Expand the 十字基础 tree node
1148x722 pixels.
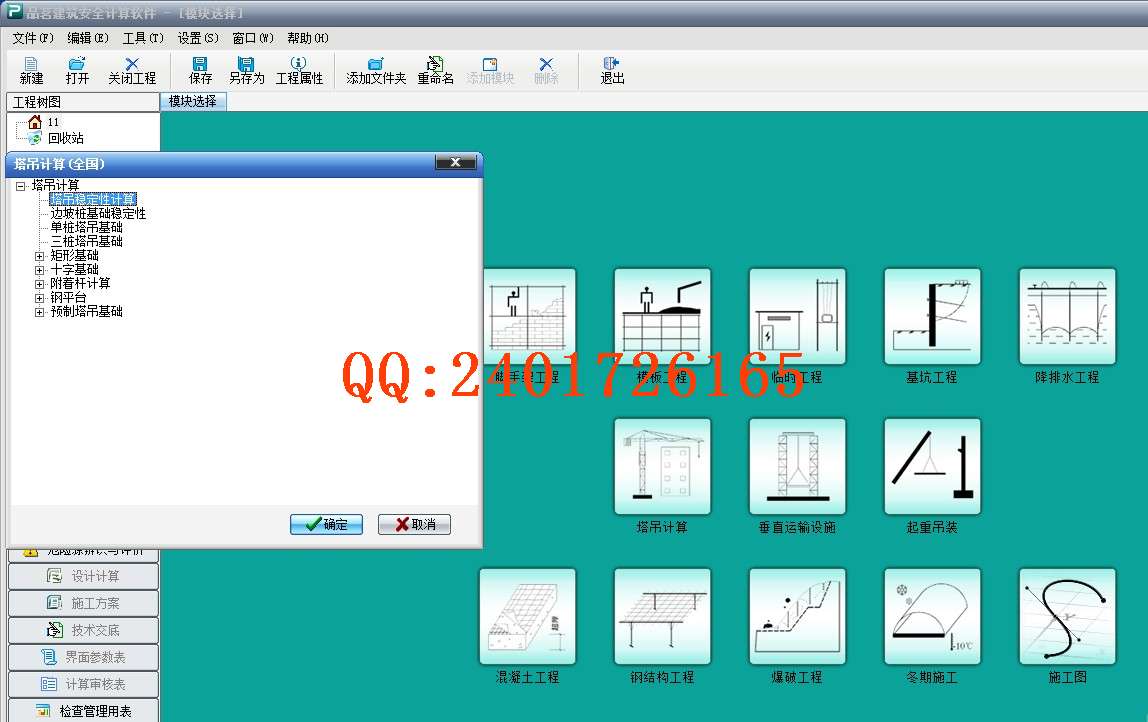point(40,270)
